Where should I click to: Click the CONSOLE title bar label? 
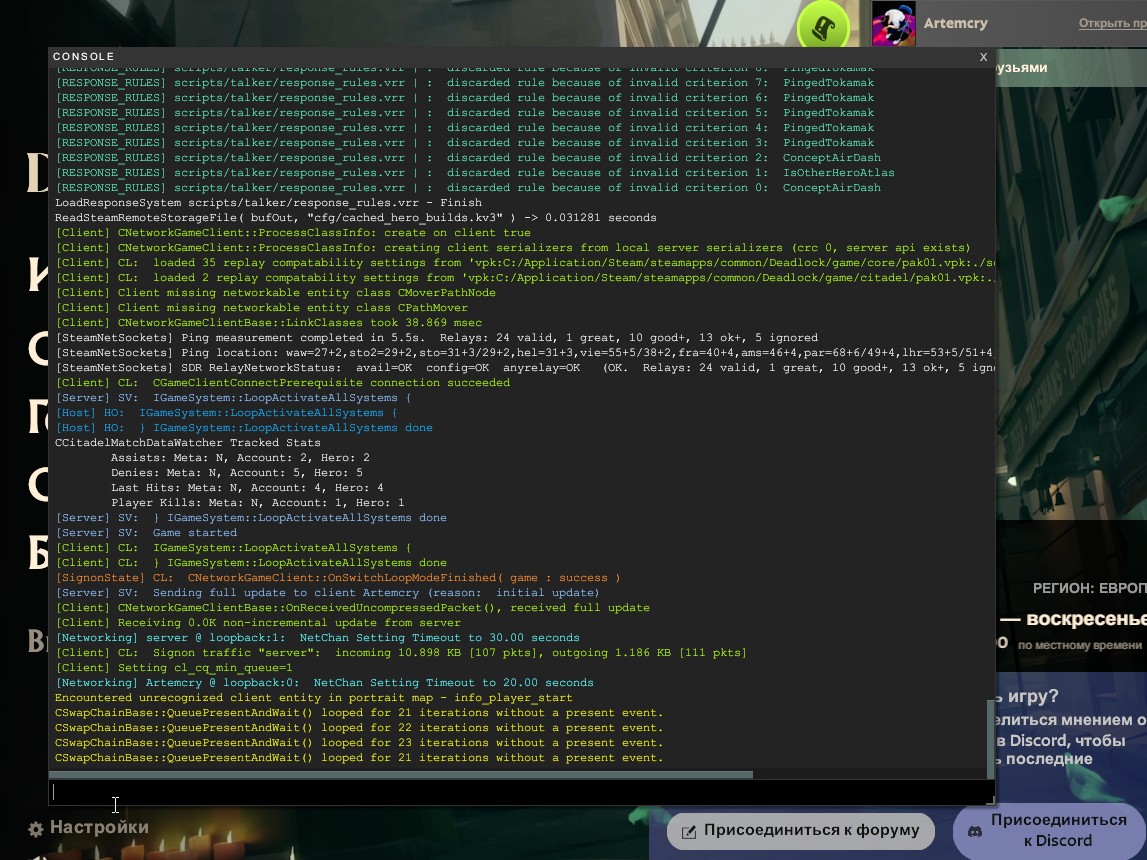click(x=83, y=56)
